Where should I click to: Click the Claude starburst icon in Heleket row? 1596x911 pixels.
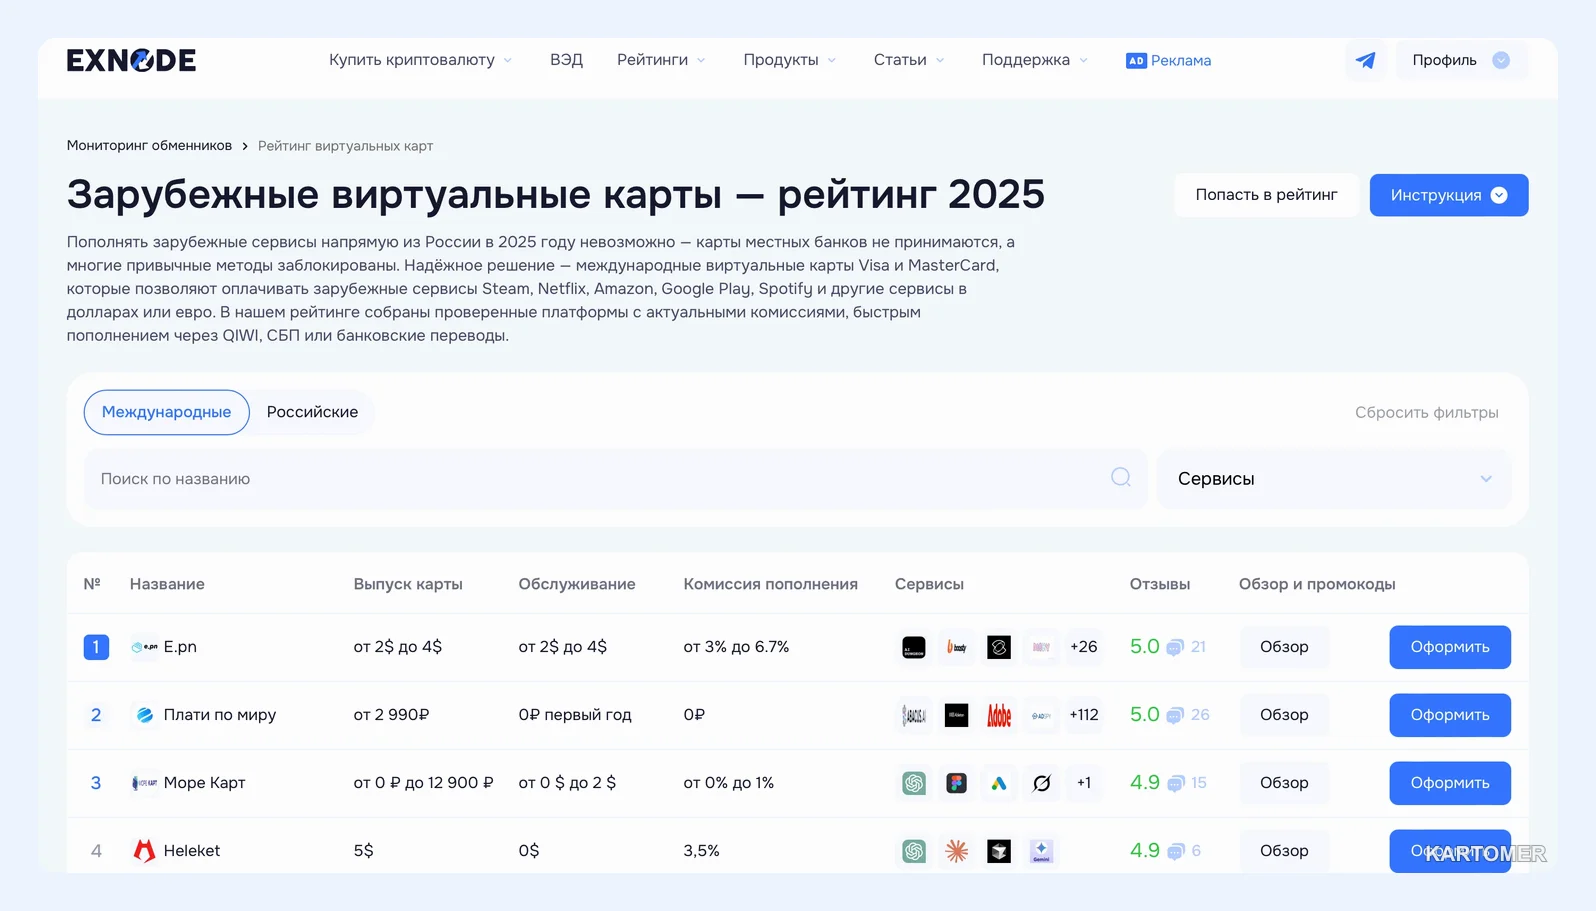[x=957, y=851]
